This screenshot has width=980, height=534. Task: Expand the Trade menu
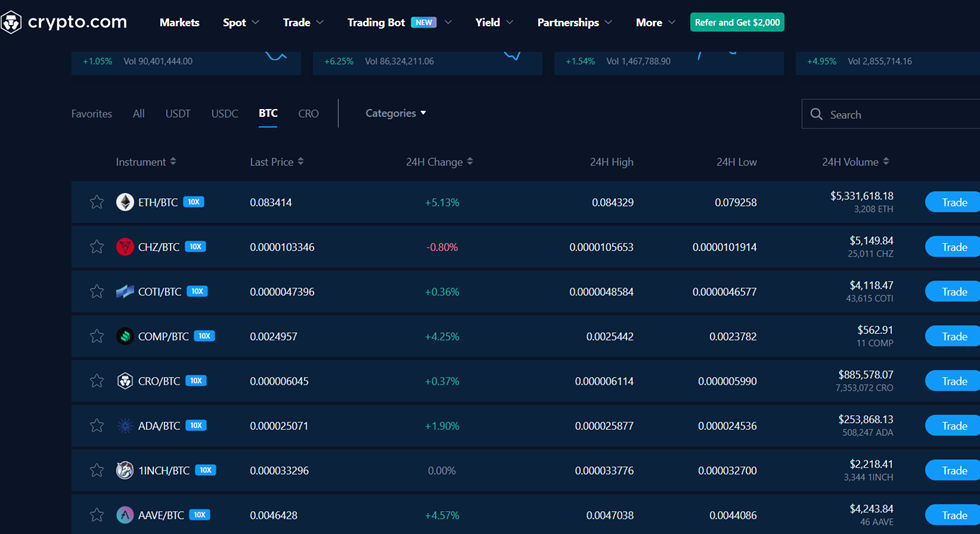(x=303, y=23)
